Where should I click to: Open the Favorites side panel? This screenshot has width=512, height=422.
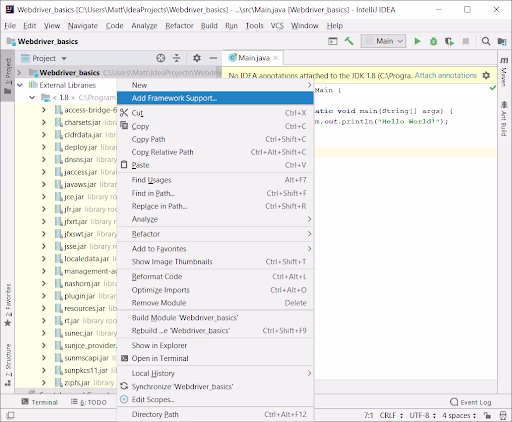pyautogui.click(x=8, y=305)
